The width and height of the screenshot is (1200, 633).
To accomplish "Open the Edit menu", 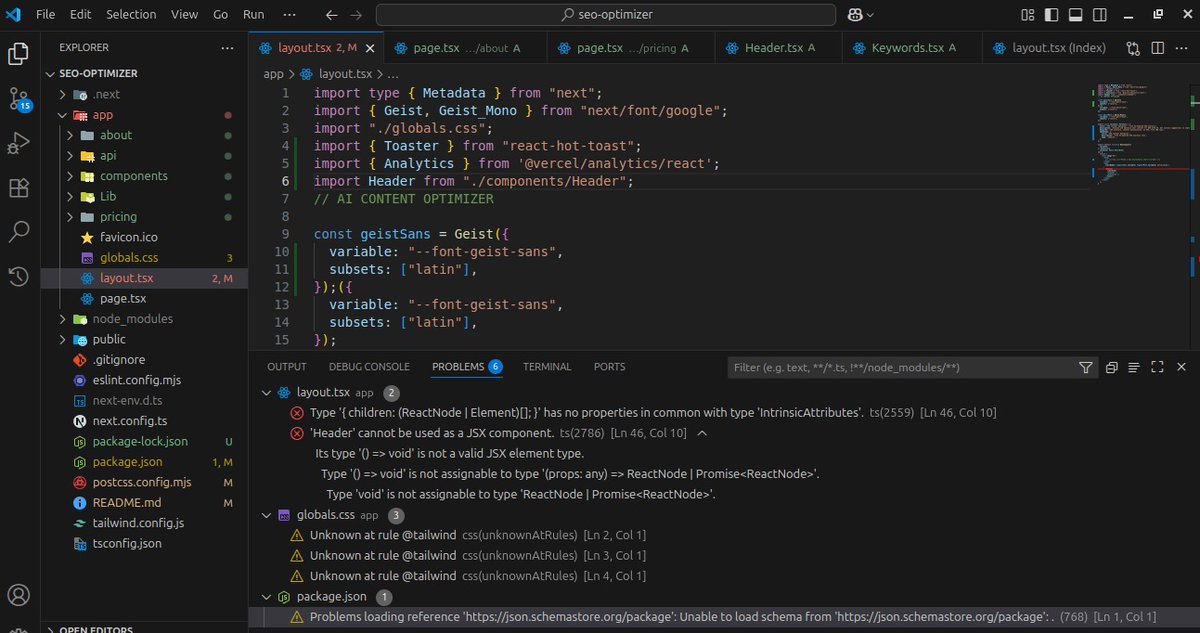I will coord(81,15).
